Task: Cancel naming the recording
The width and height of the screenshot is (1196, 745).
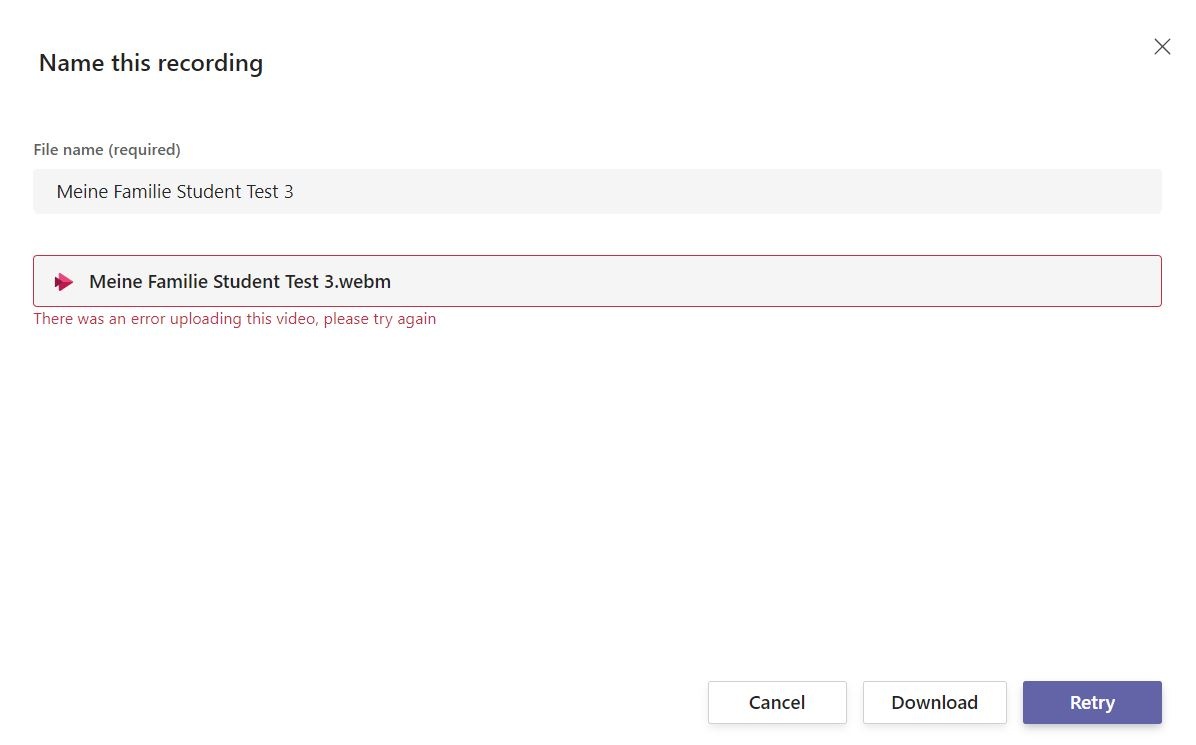Action: point(776,702)
